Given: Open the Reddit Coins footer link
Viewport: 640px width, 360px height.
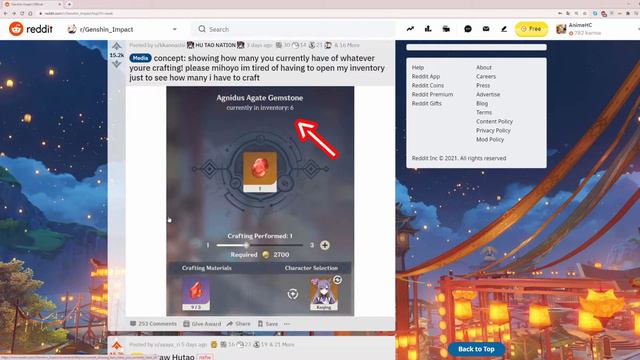Looking at the screenshot, I should pos(427,85).
